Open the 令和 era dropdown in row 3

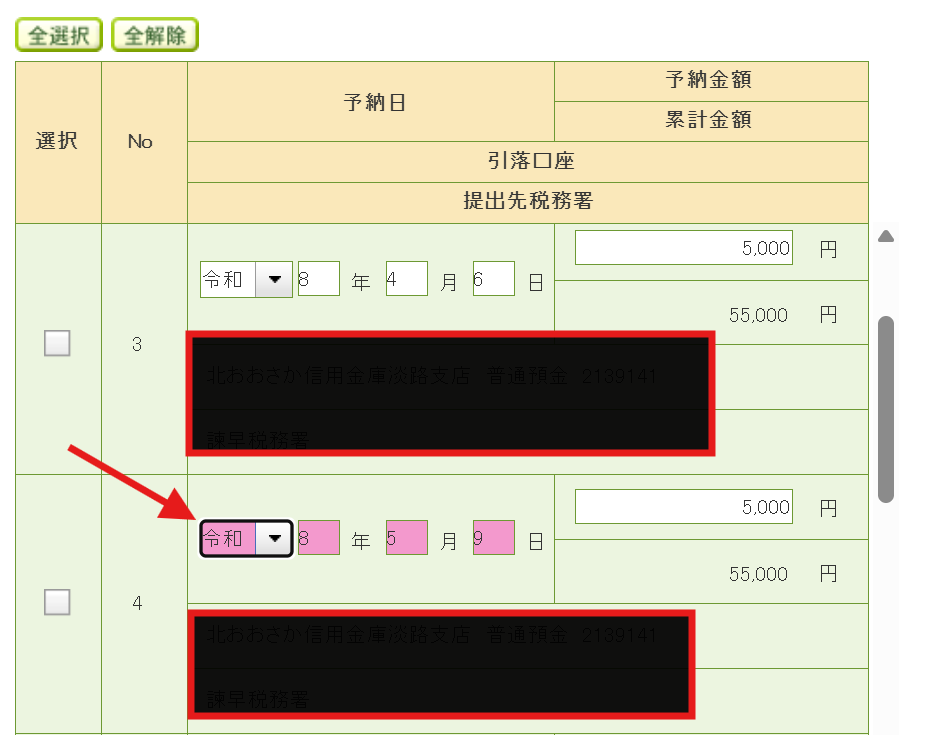pyautogui.click(x=246, y=280)
